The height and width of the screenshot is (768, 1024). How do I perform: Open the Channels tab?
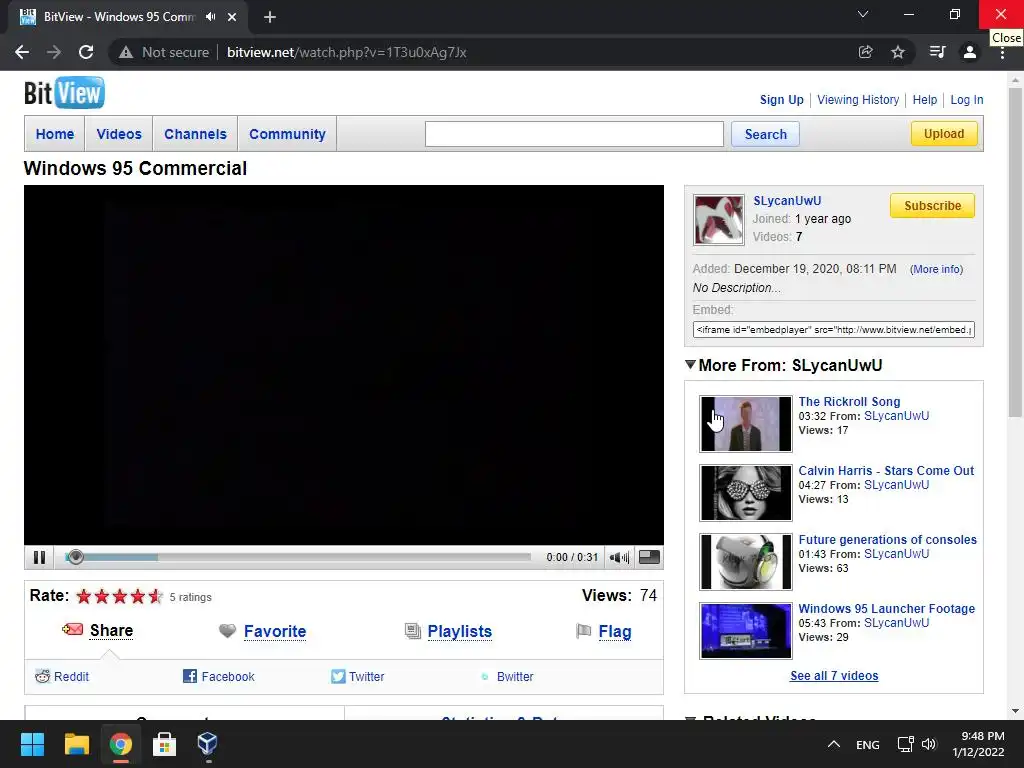click(x=195, y=134)
